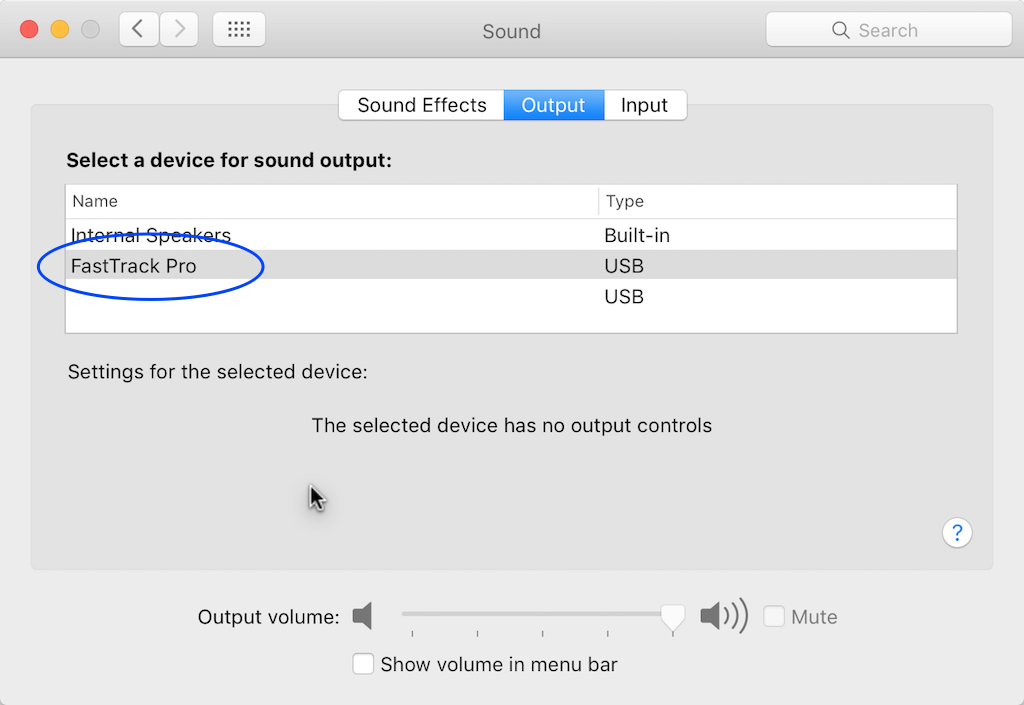The width and height of the screenshot is (1024, 705).
Task: Click the Type column header
Action: (778, 201)
